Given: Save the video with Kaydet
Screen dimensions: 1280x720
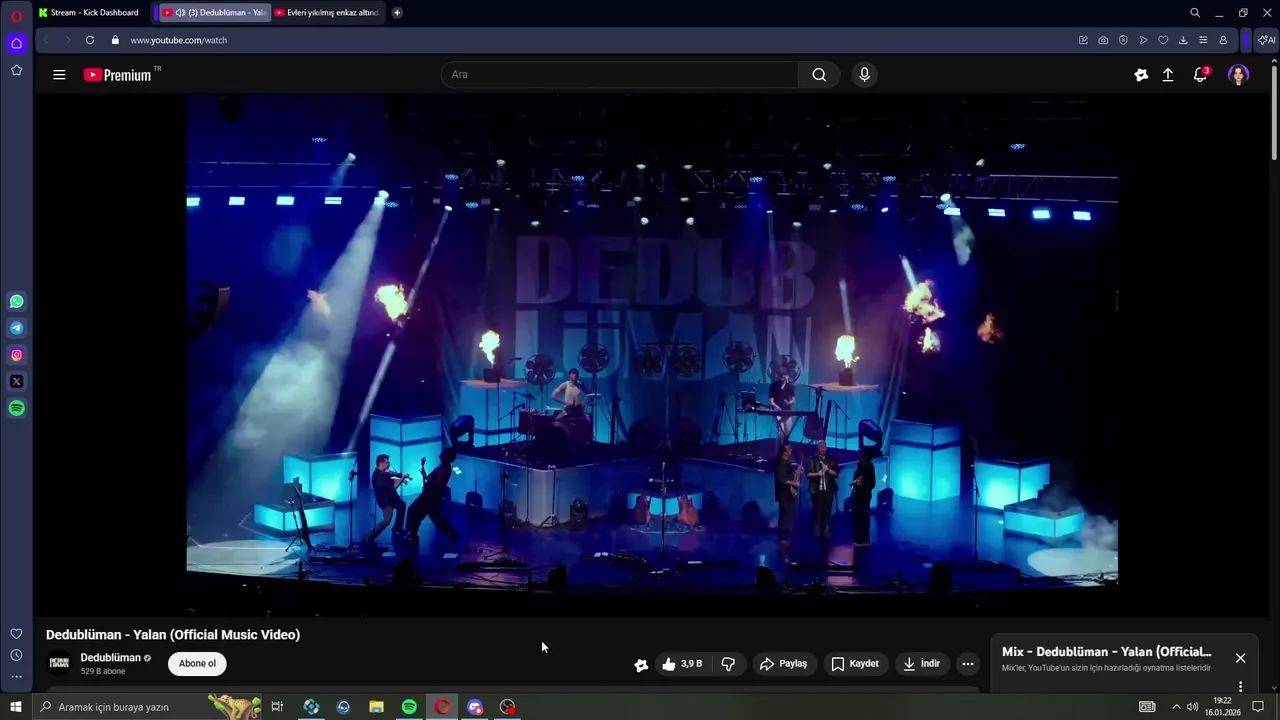Looking at the screenshot, I should pyautogui.click(x=855, y=664).
